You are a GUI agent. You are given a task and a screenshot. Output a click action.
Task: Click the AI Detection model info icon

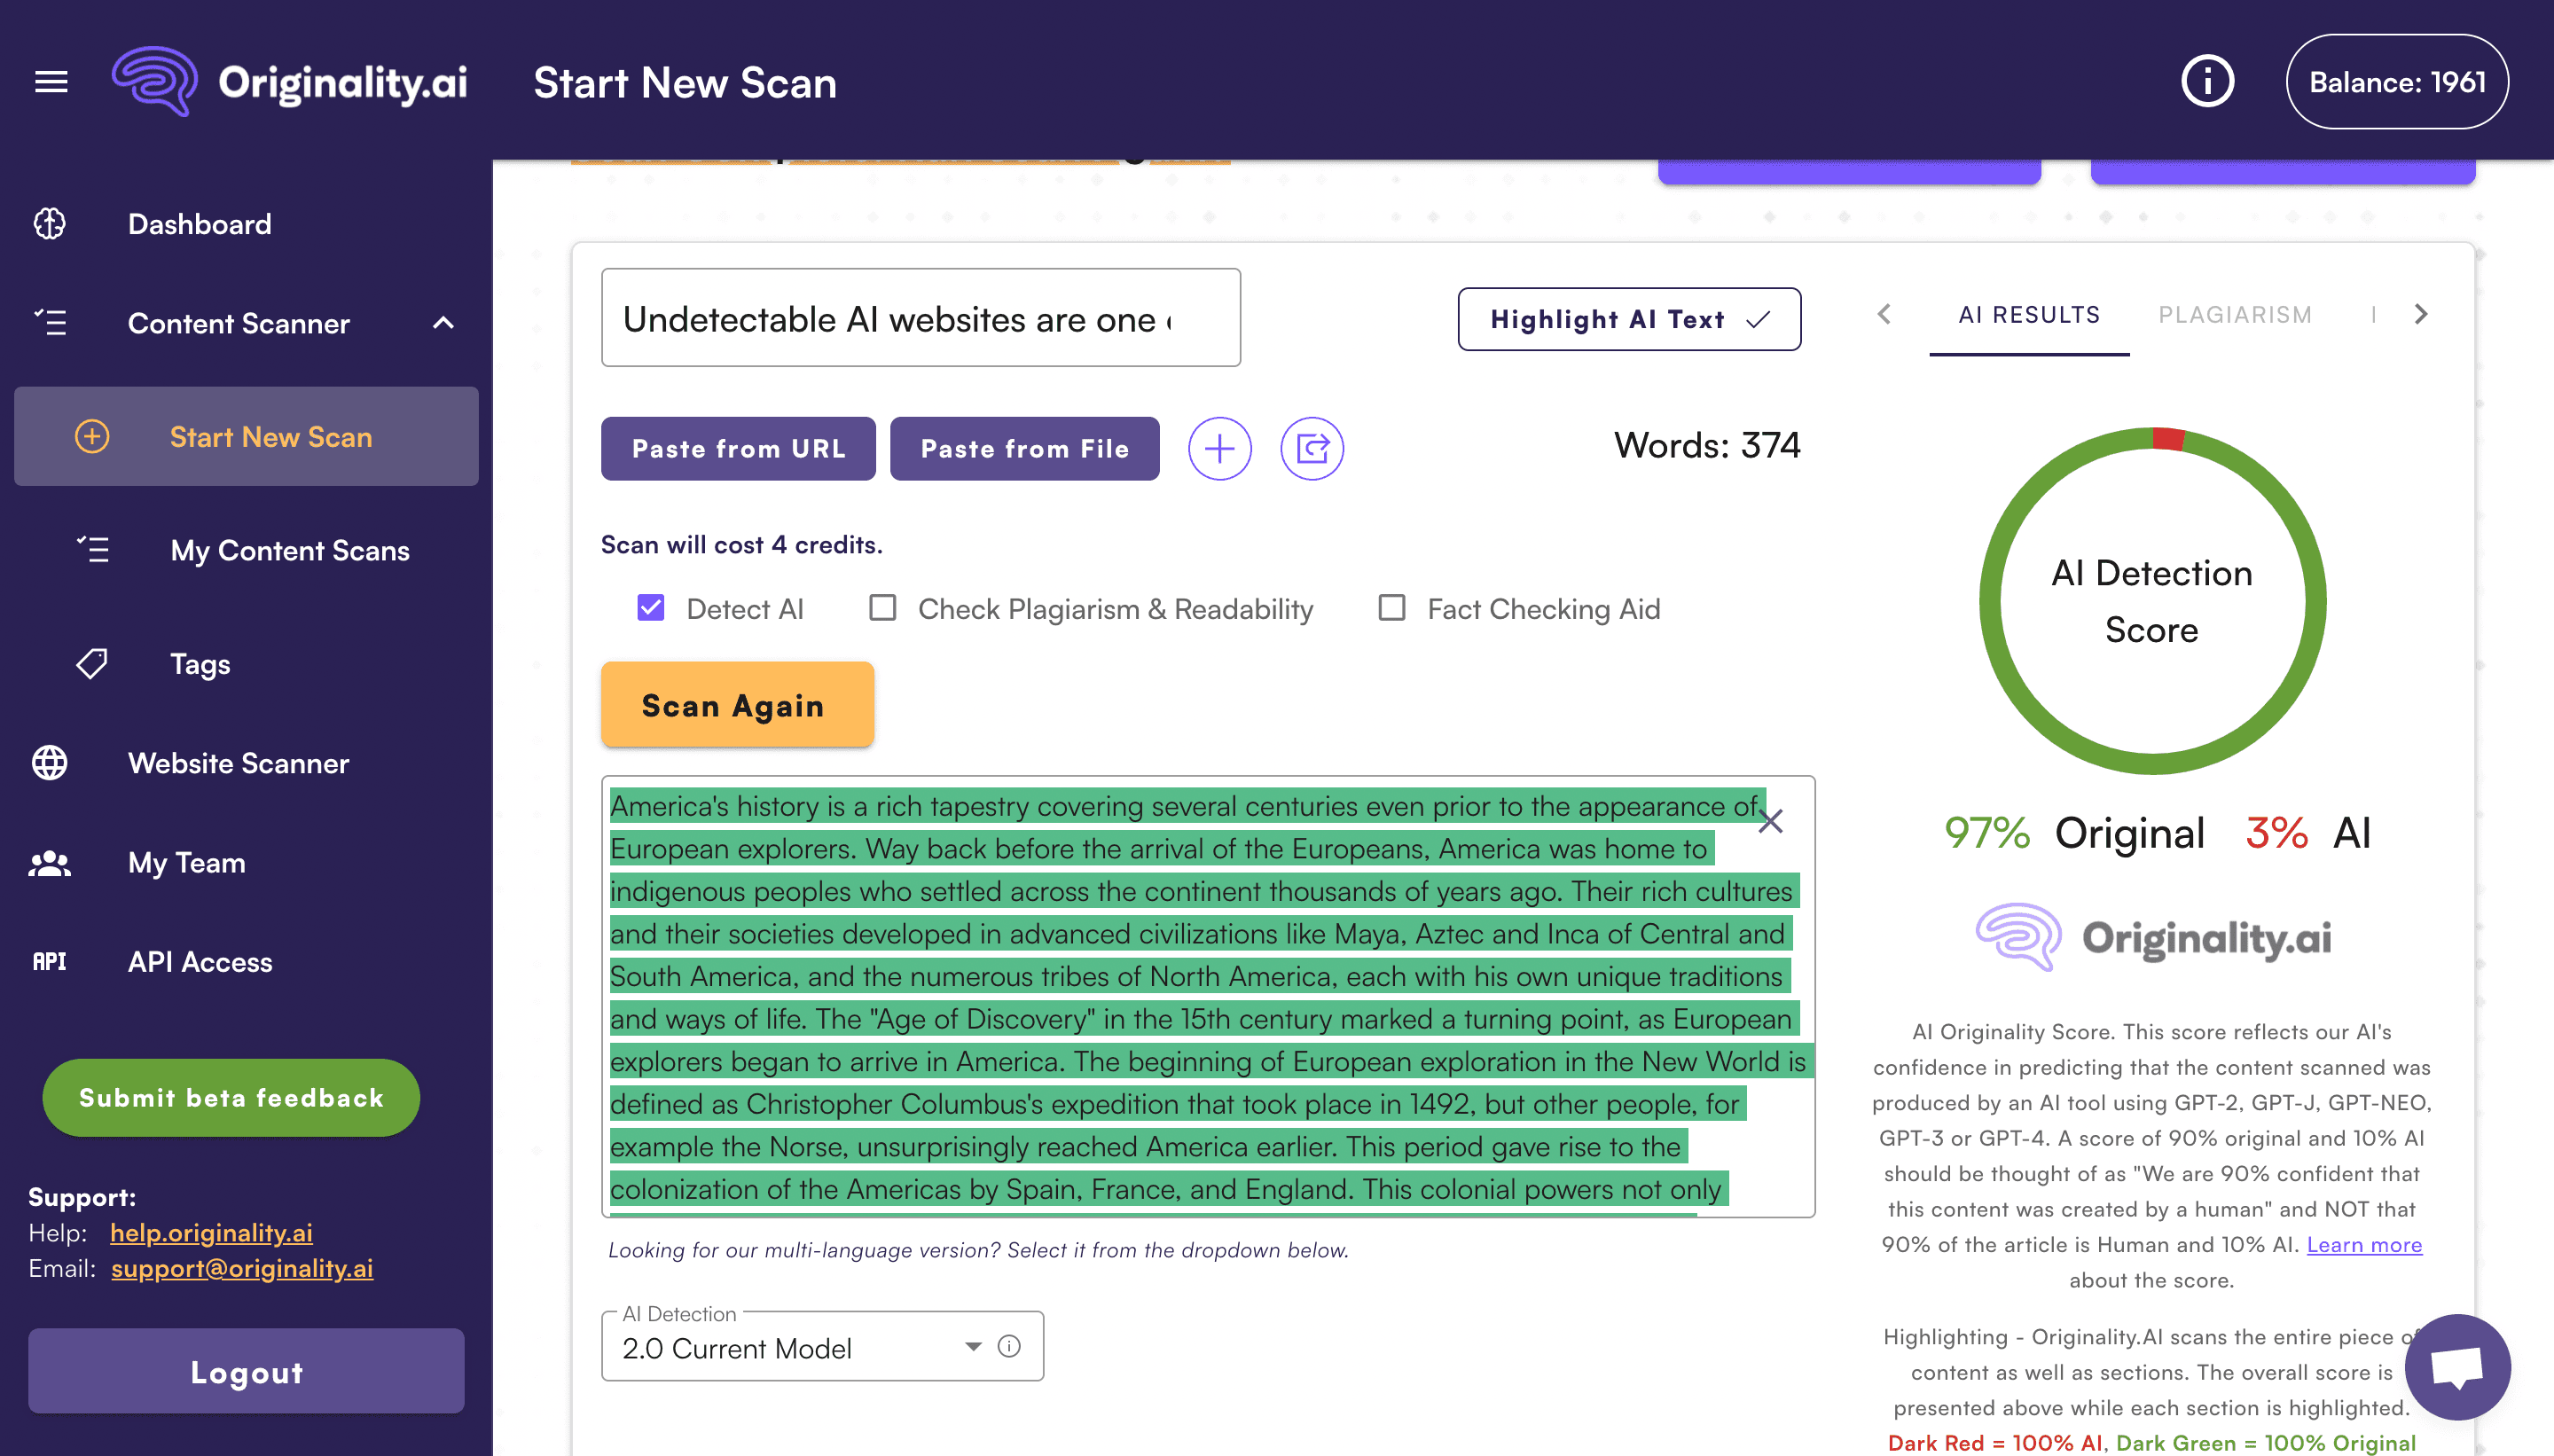(1009, 1346)
